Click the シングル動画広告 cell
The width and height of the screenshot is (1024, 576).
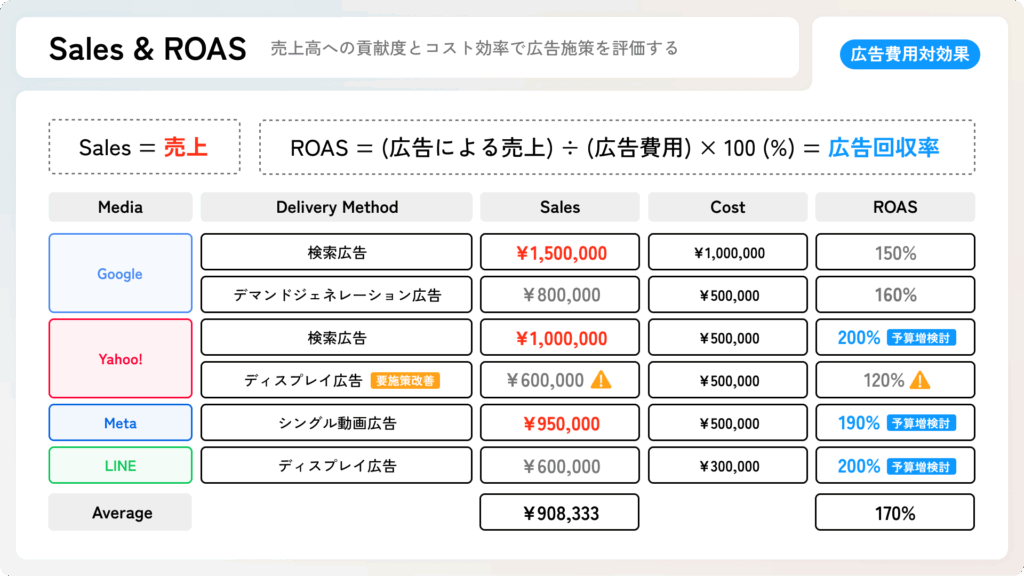[x=336, y=423]
